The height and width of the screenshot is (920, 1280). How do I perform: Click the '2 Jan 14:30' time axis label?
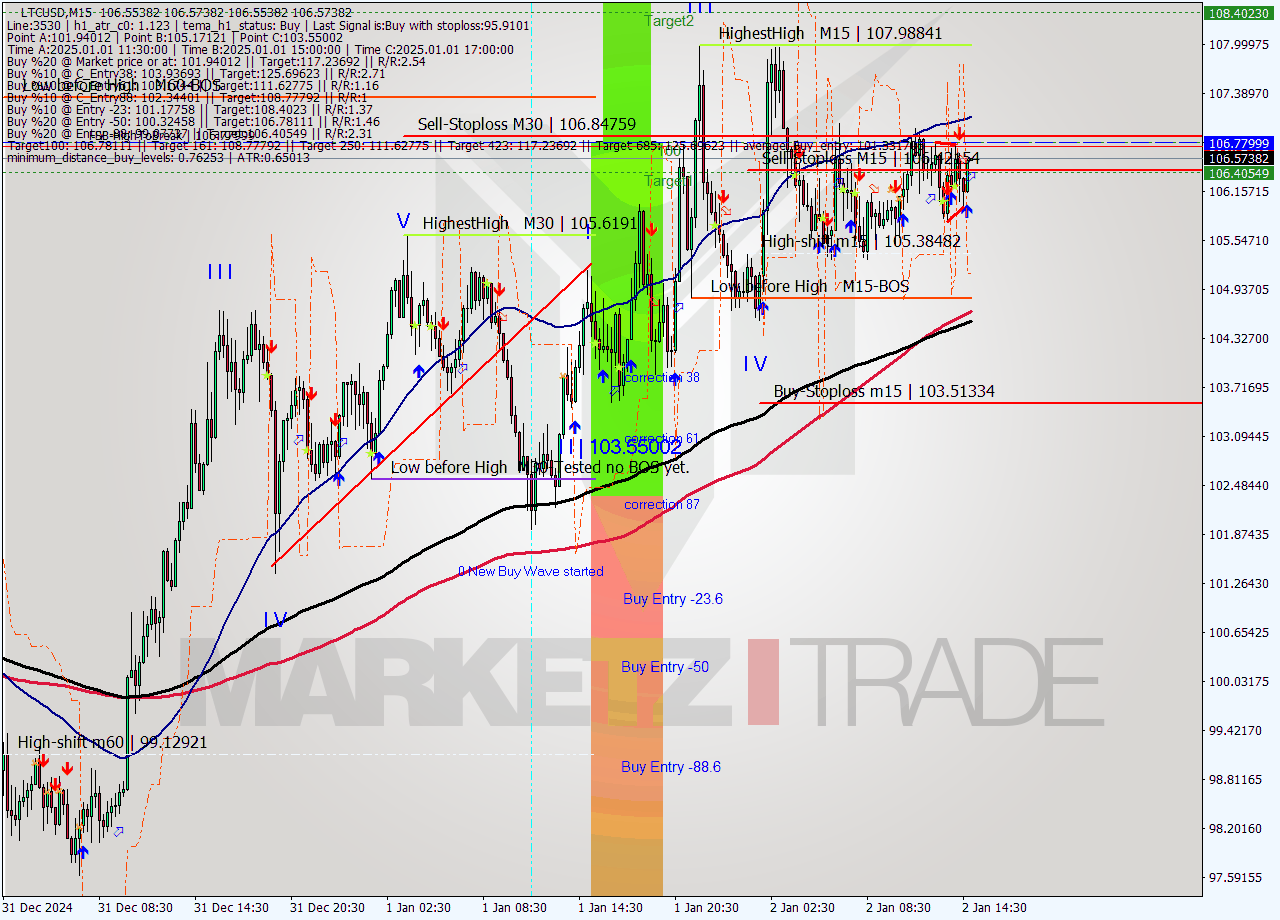coord(994,908)
